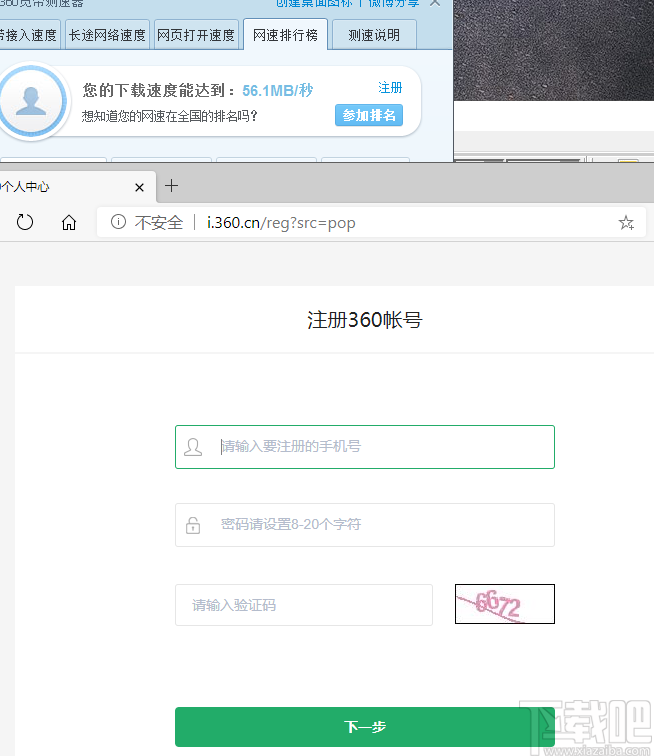Screen dimensions: 654x756
Task: Open 测速说明 tab in speed tester
Action: pyautogui.click(x=374, y=35)
